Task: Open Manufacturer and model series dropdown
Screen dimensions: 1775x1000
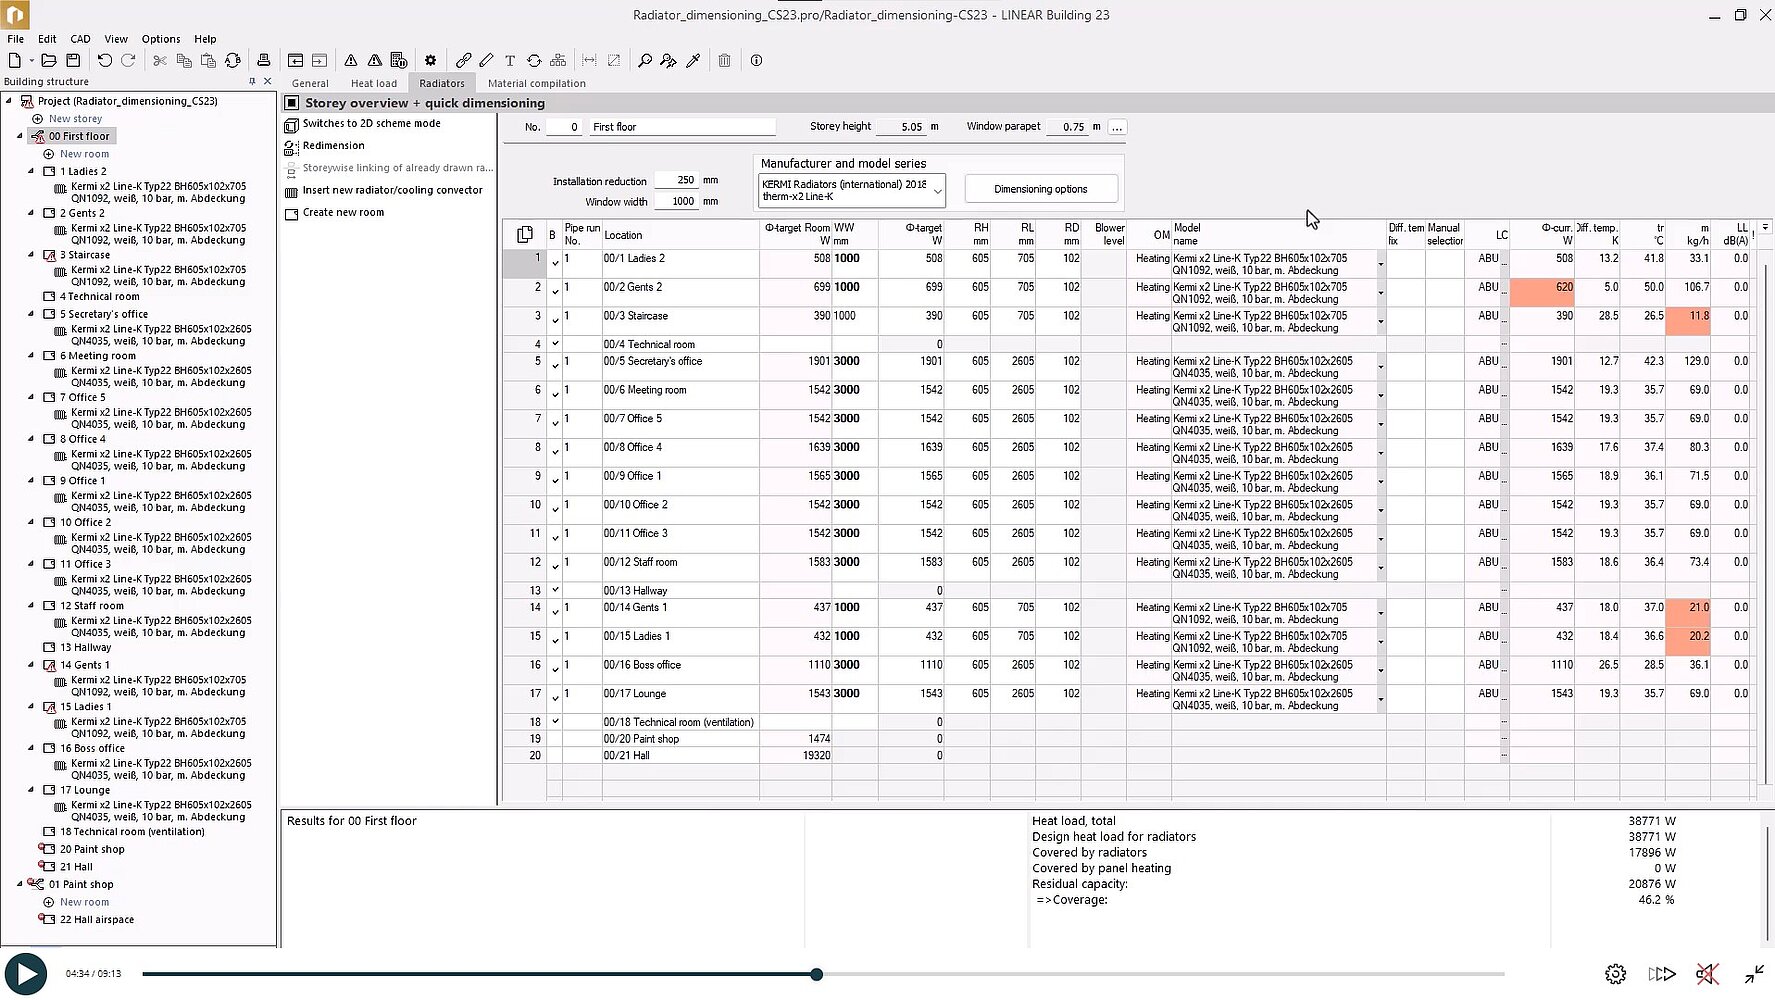Action: (x=937, y=190)
